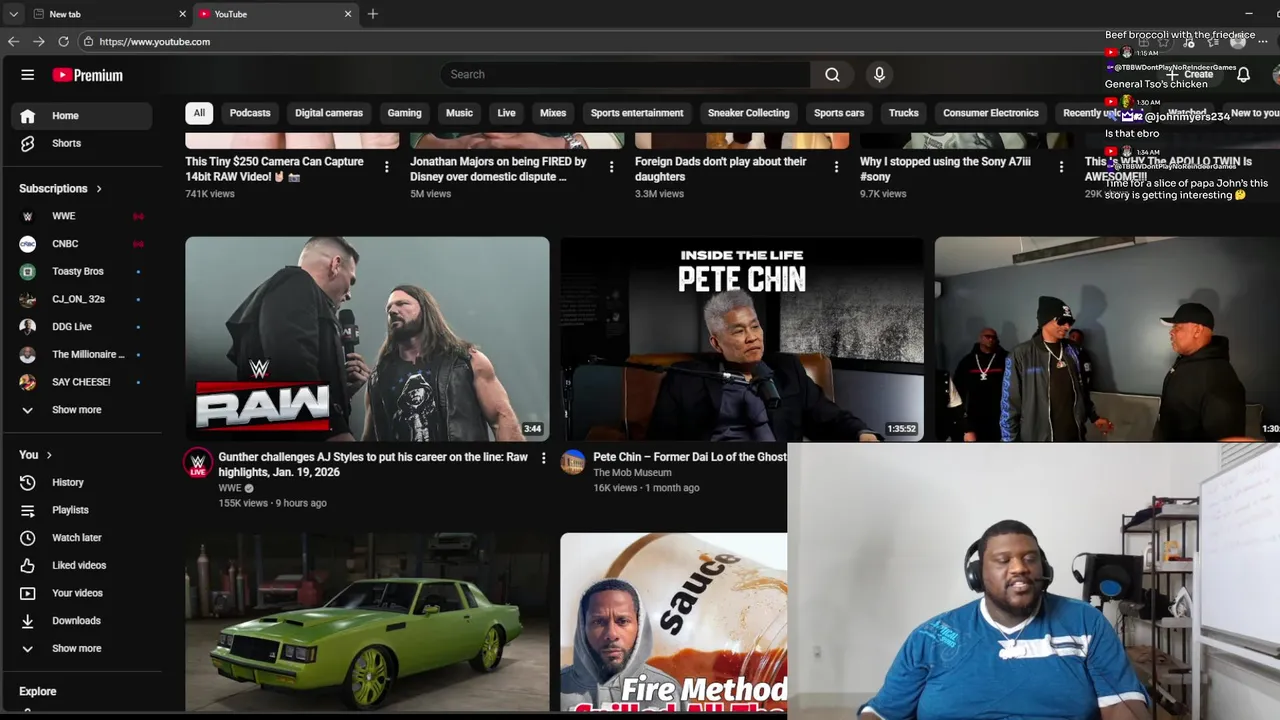This screenshot has height=720, width=1280.
Task: Open The Millionaire subscription
Action: [x=82, y=355]
